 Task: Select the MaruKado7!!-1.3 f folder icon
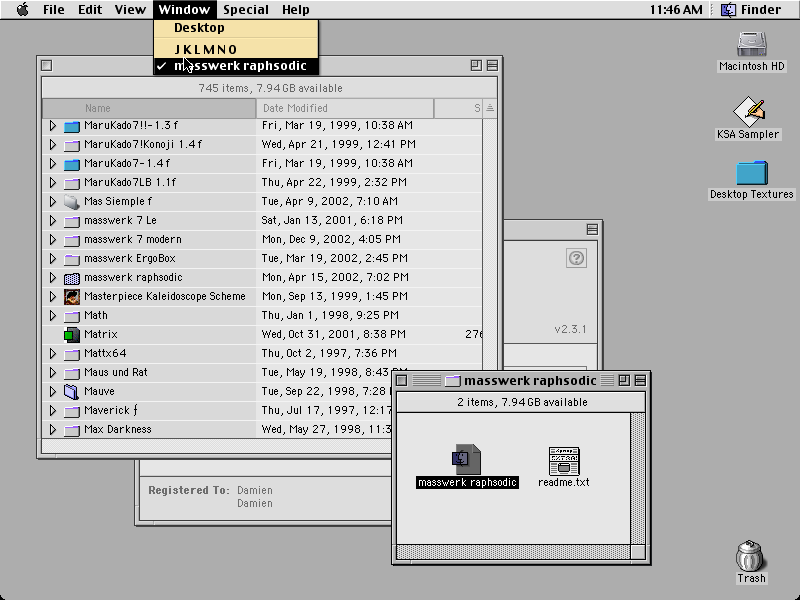pos(72,126)
